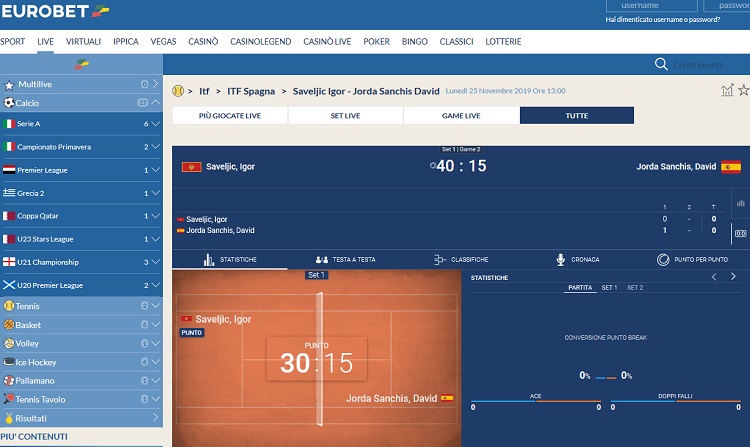Open the LIVE menu

[45, 42]
